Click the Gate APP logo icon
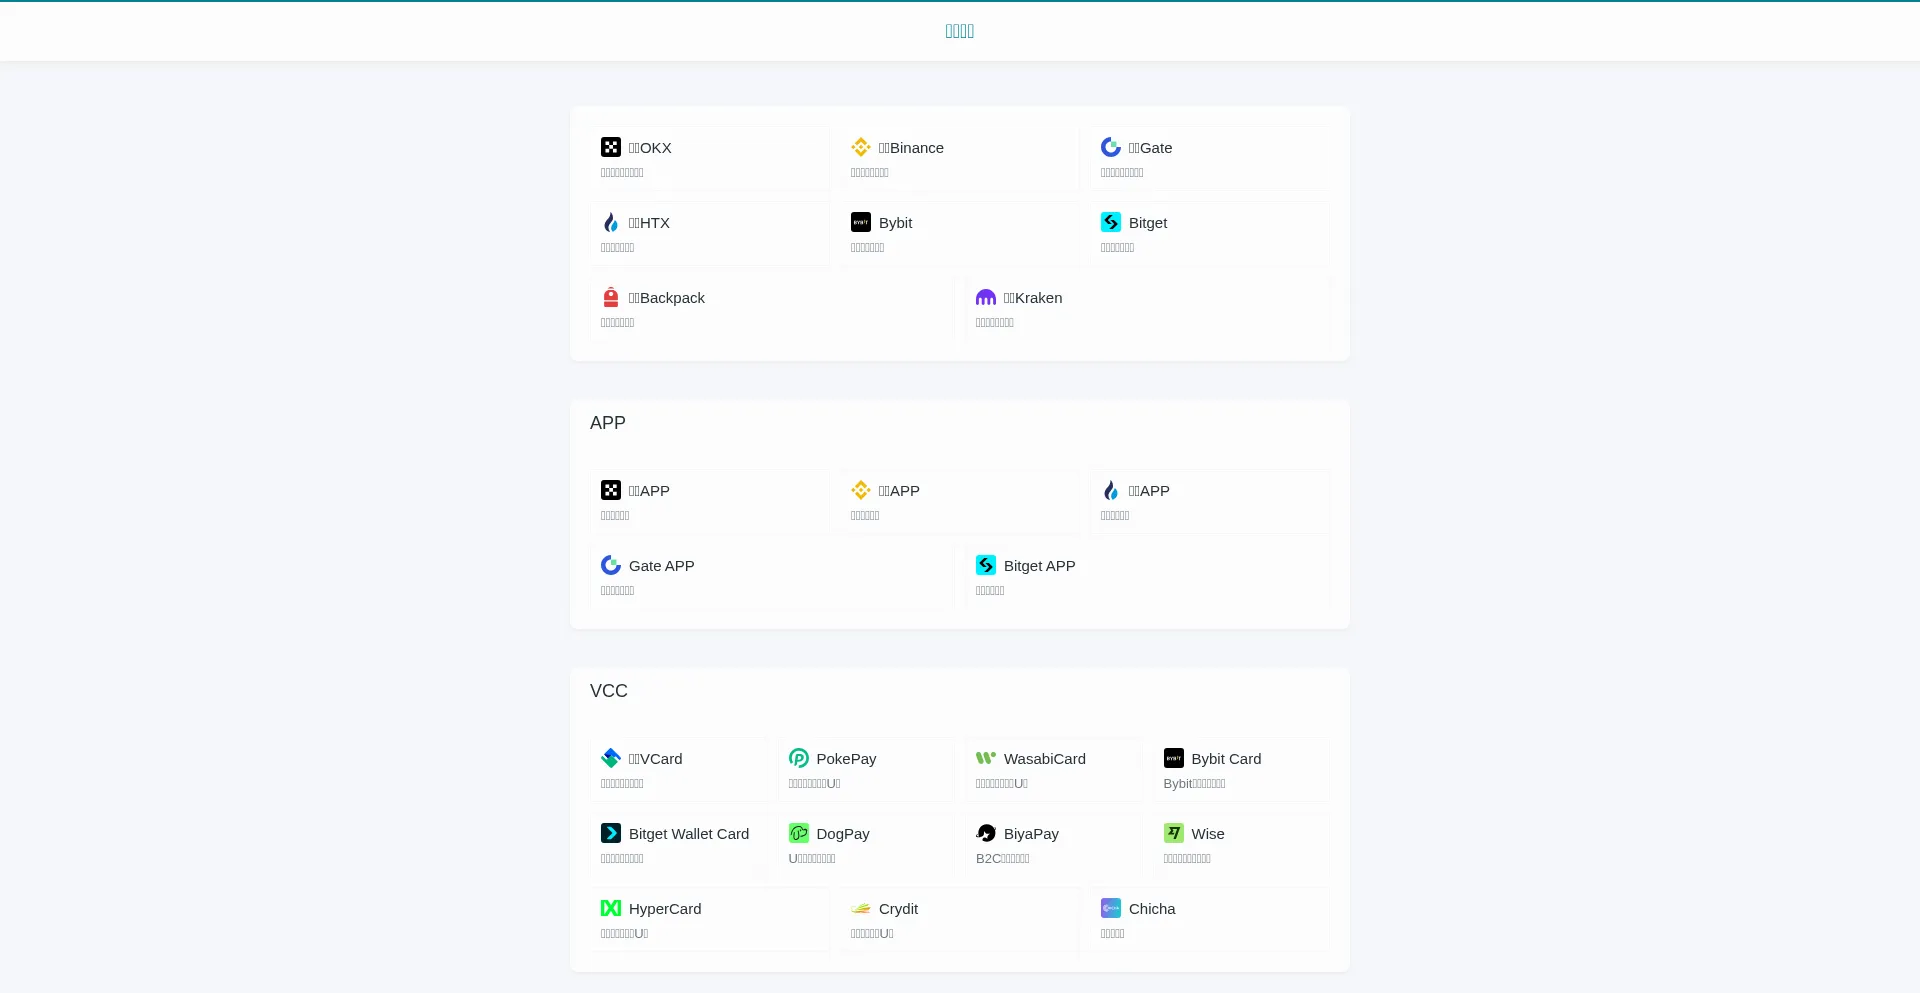 coord(610,565)
